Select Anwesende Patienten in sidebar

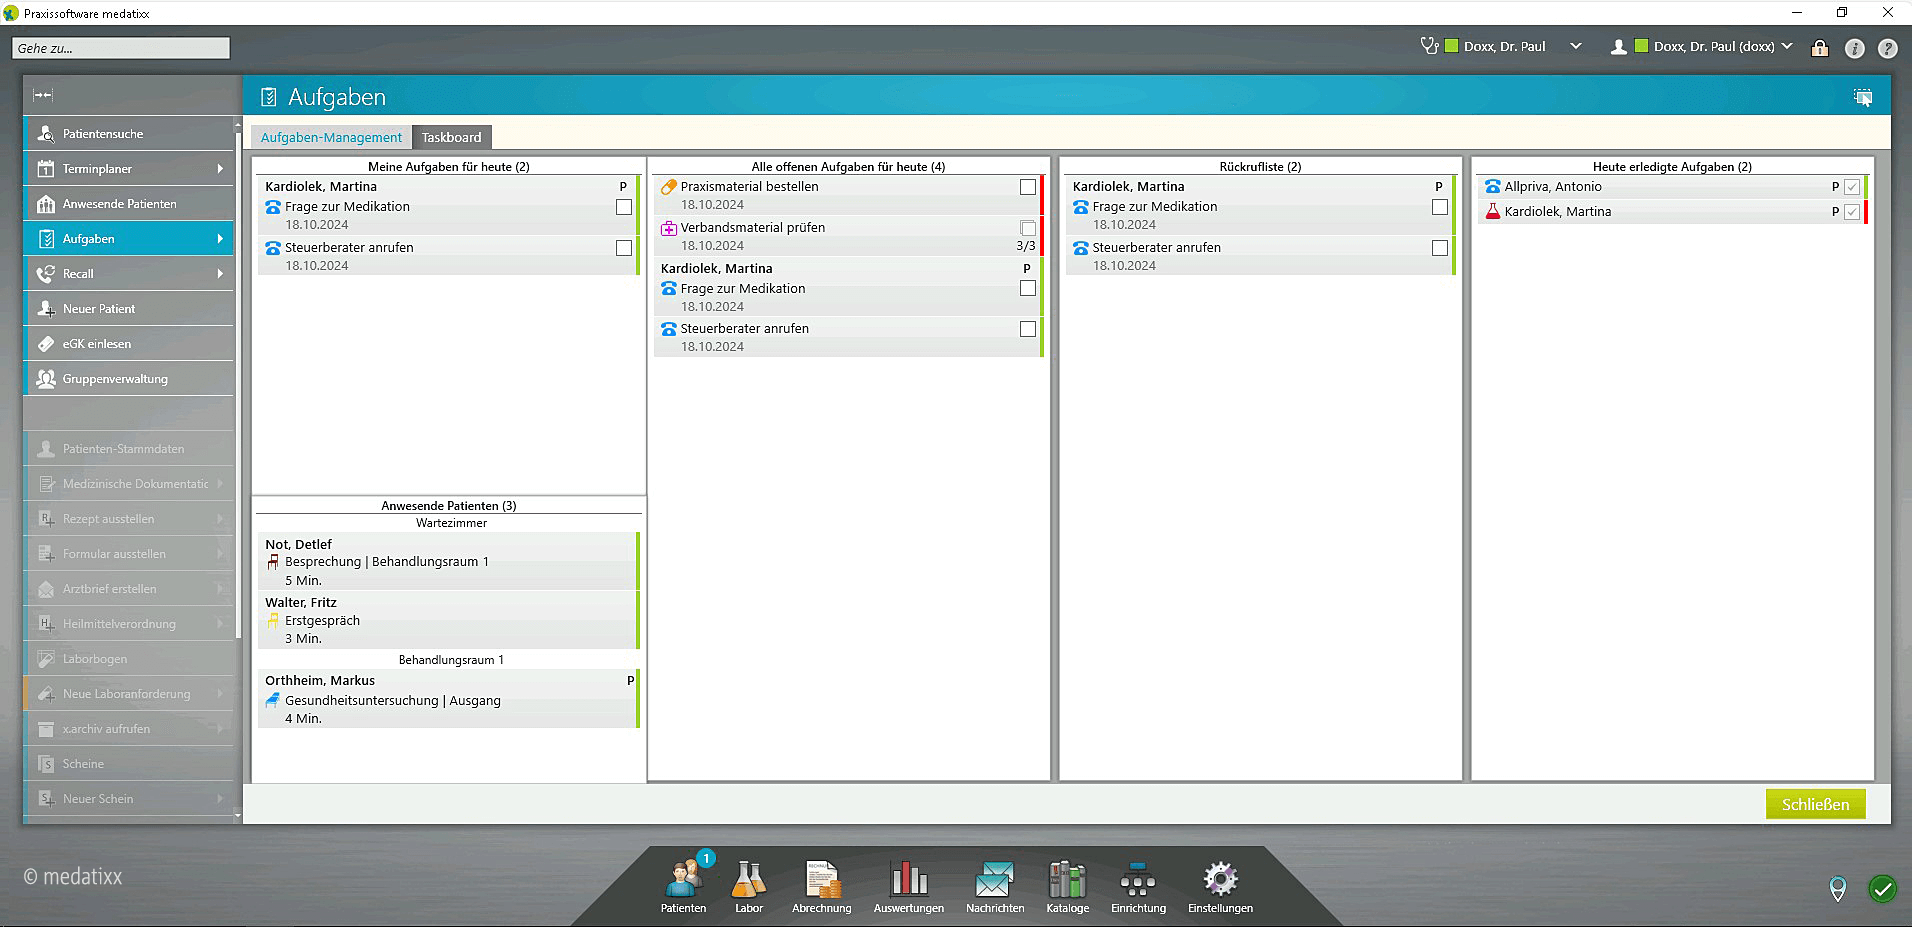pyautogui.click(x=129, y=204)
